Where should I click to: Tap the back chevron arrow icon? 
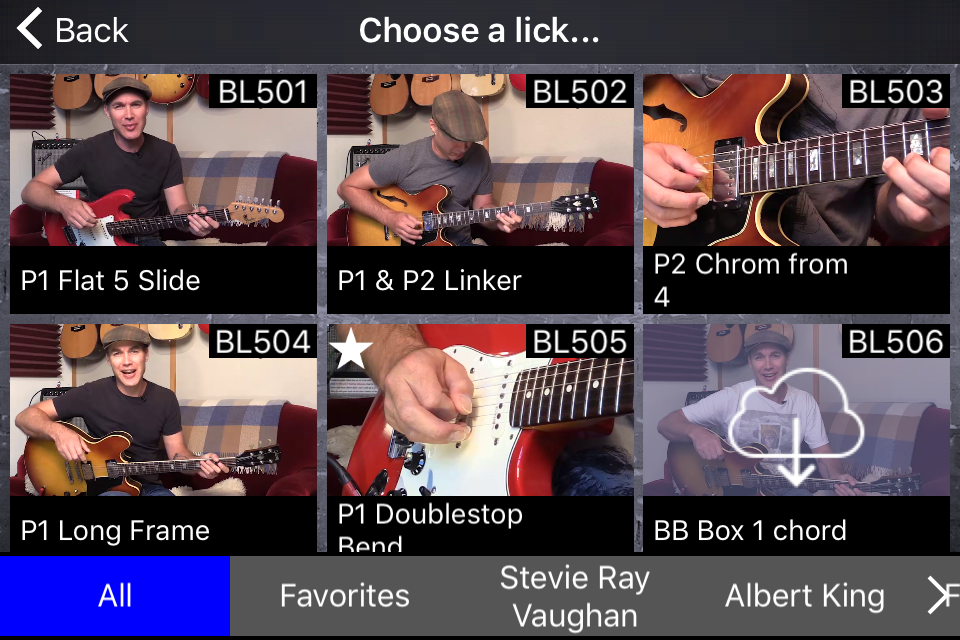click(x=29, y=28)
